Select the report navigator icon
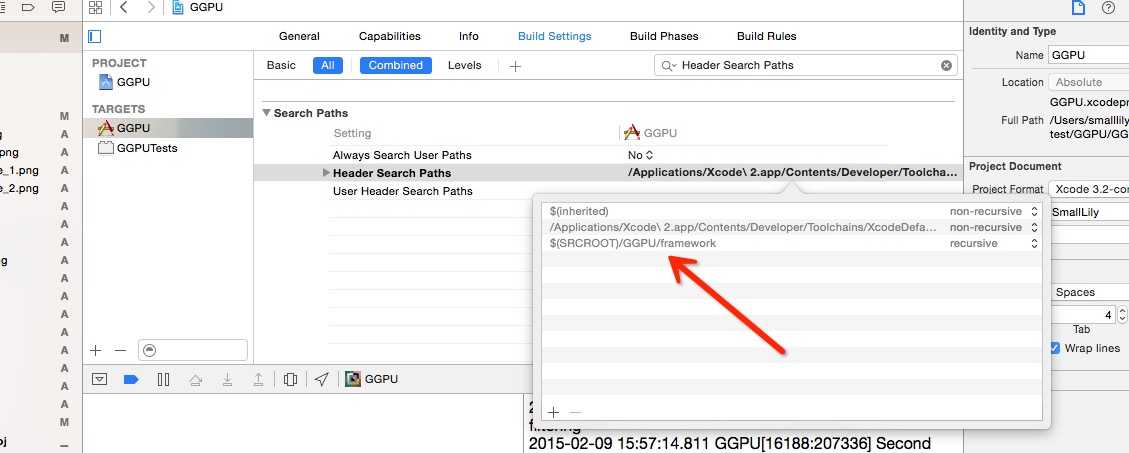1129x453 pixels. click(x=58, y=7)
